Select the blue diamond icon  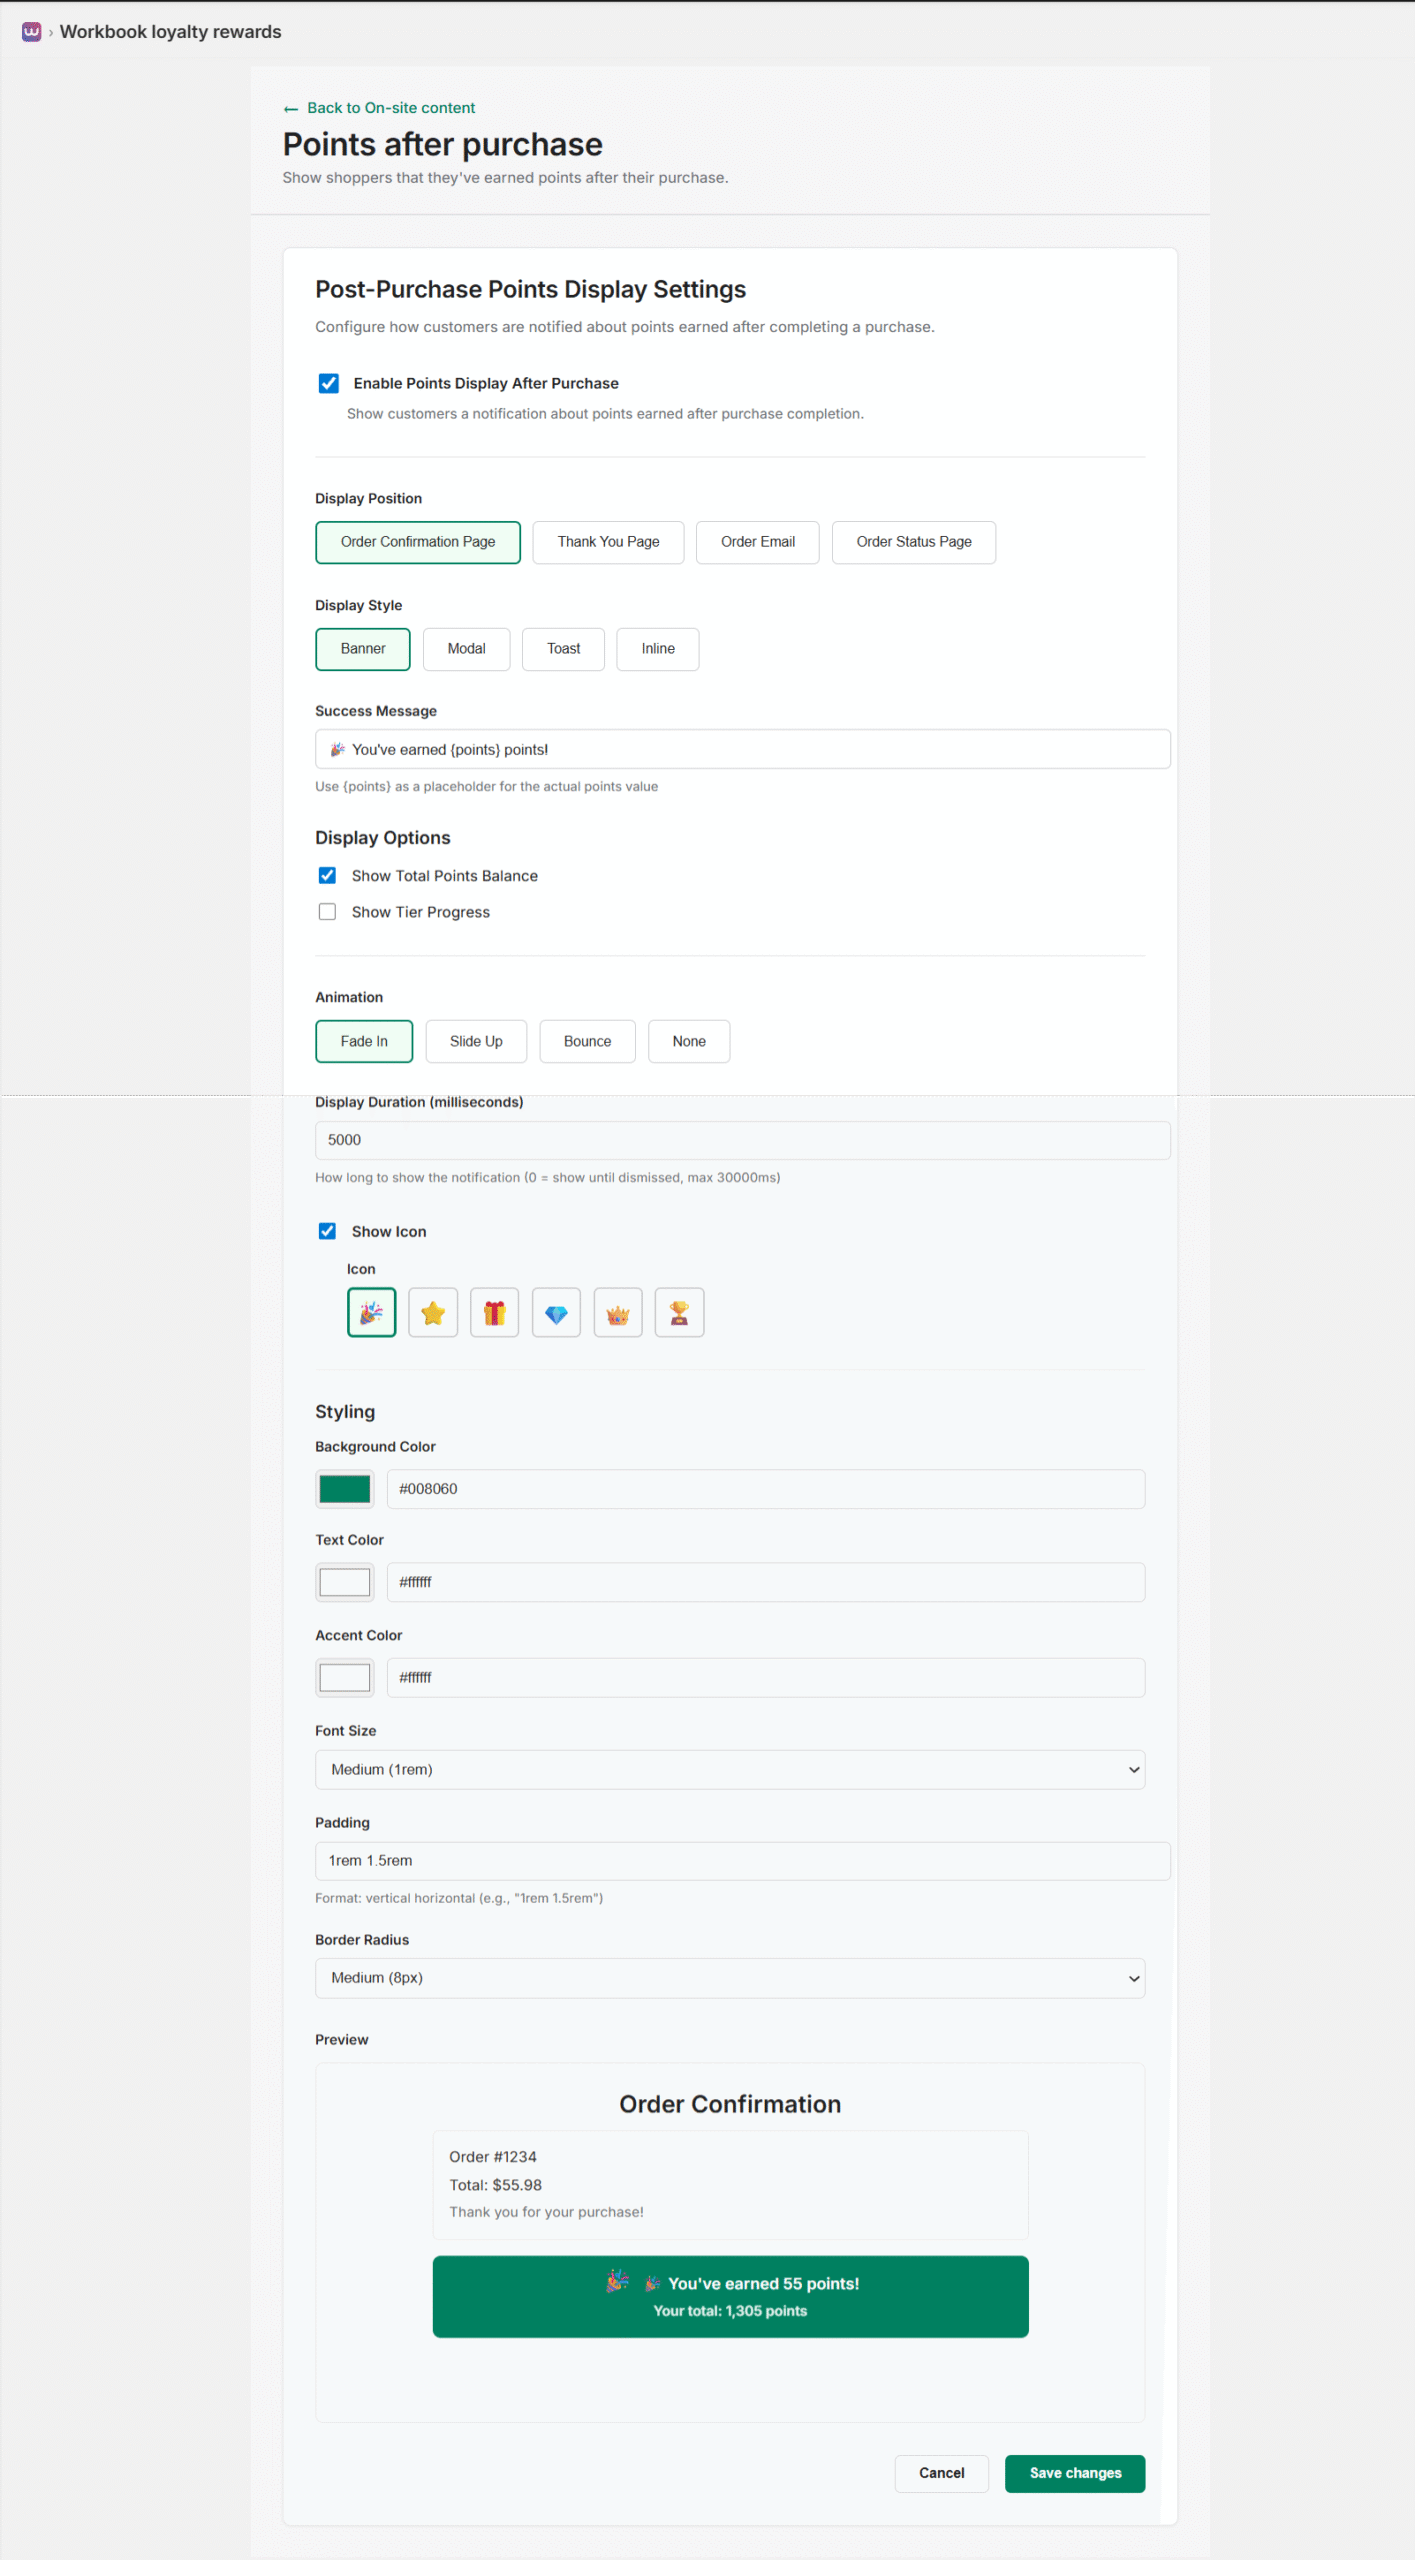click(x=556, y=1312)
